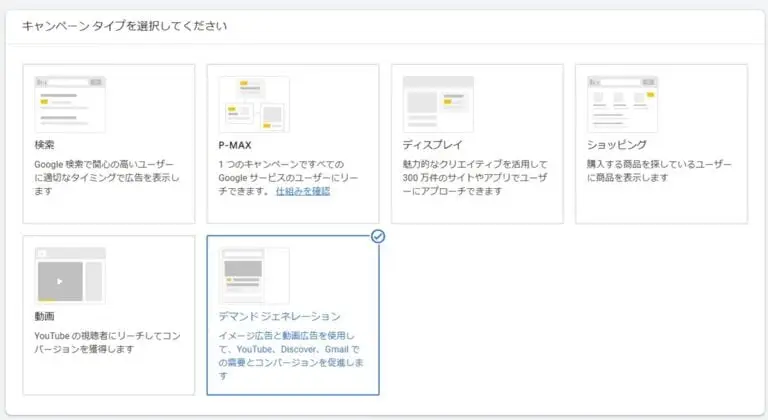Select the P-MAX campaign illustration
768x420 pixels.
tap(254, 104)
